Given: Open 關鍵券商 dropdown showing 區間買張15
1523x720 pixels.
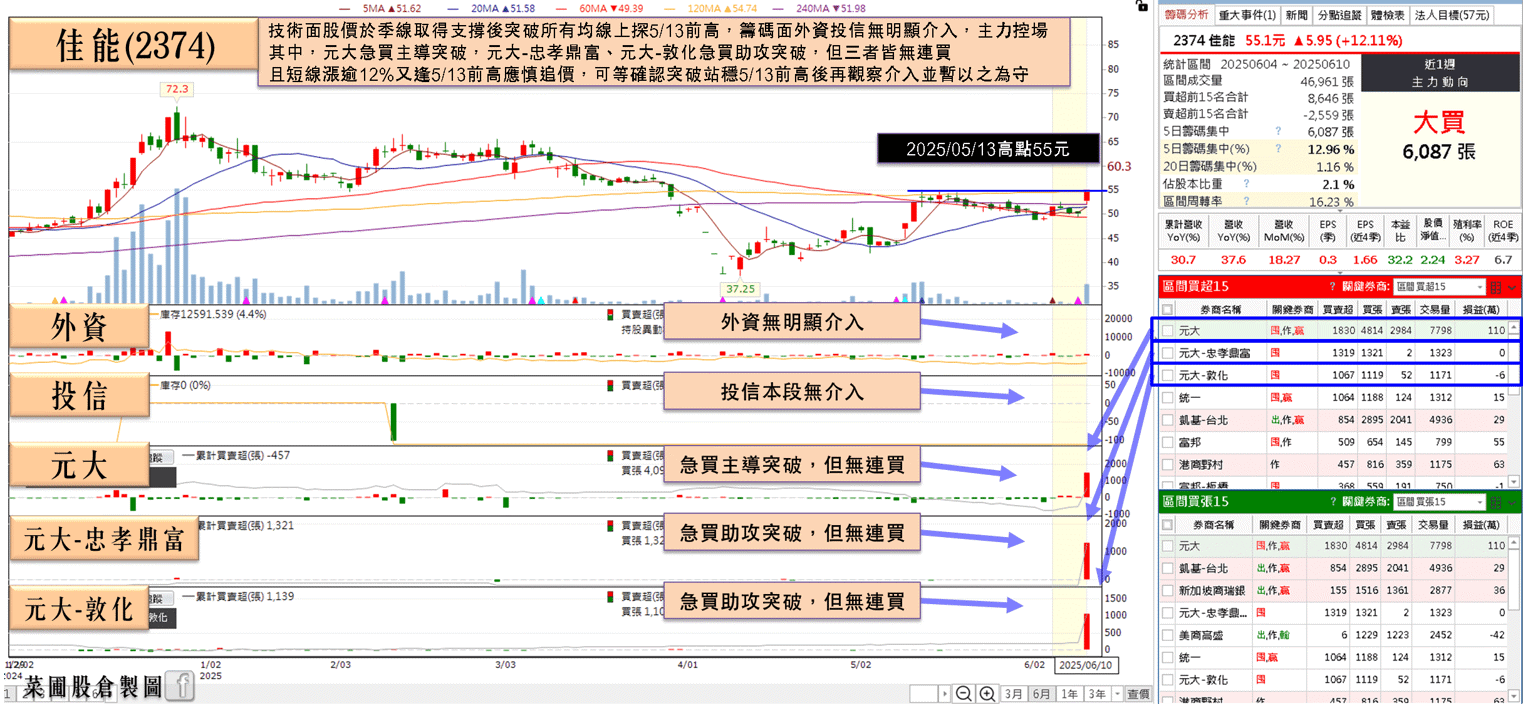Looking at the screenshot, I should [x=1440, y=501].
